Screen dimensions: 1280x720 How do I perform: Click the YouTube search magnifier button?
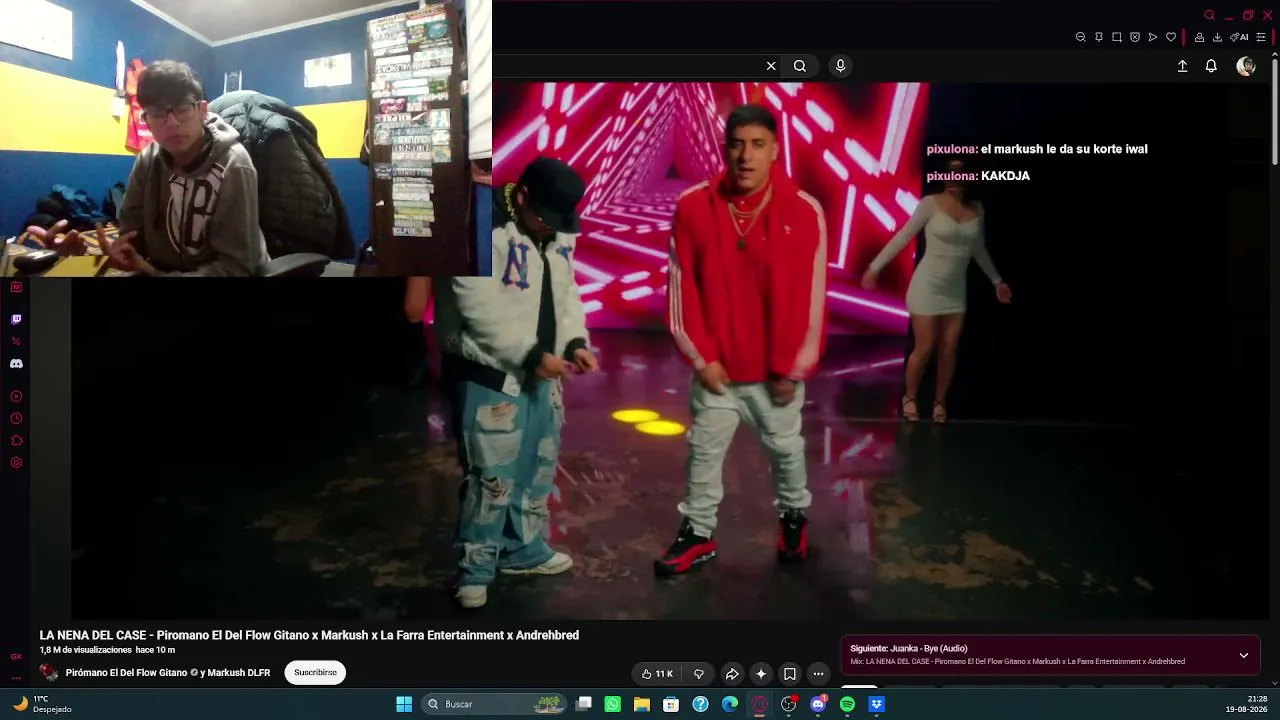pos(800,66)
